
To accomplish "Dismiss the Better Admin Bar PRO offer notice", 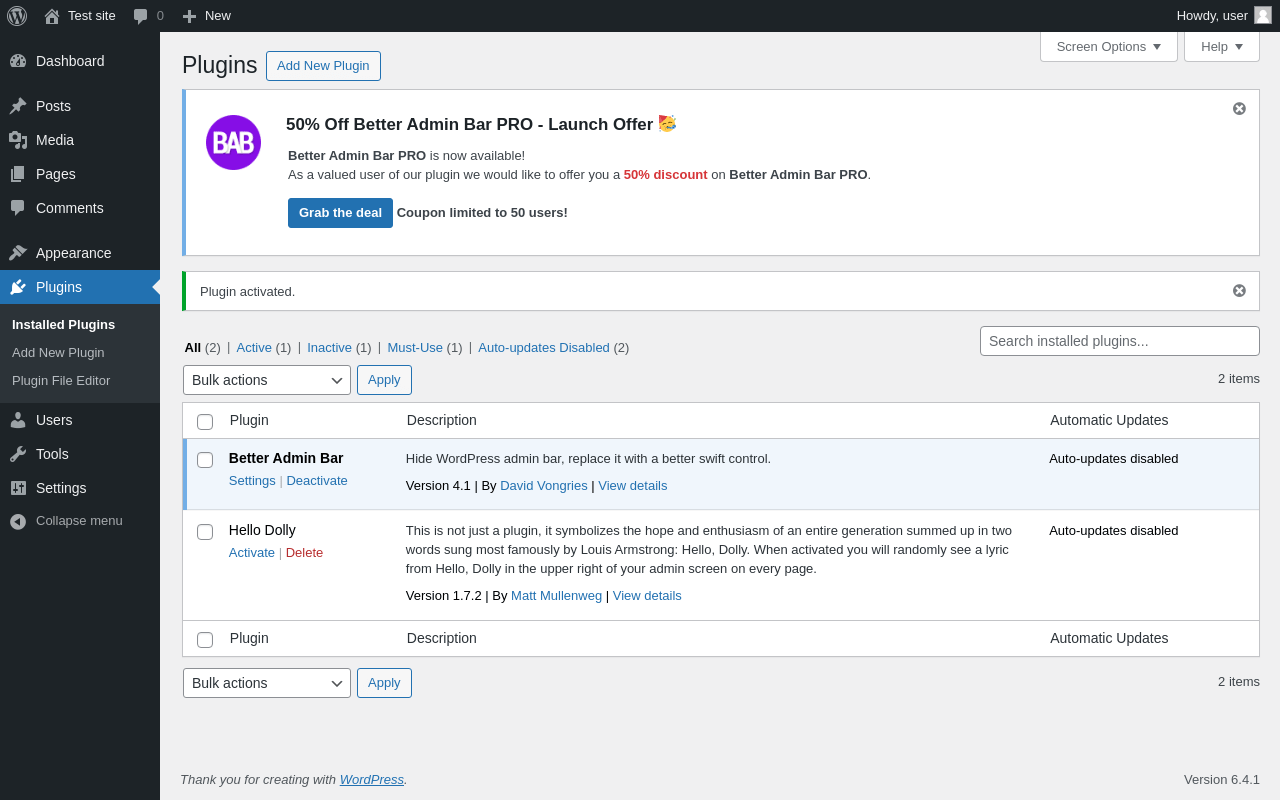I will coord(1239,108).
